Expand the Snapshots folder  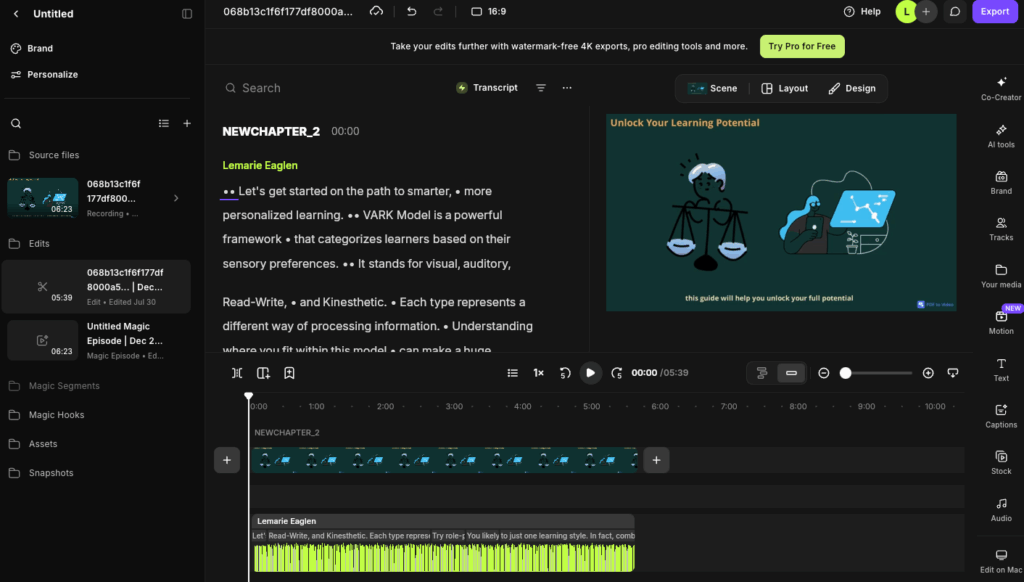pyautogui.click(x=40, y=473)
